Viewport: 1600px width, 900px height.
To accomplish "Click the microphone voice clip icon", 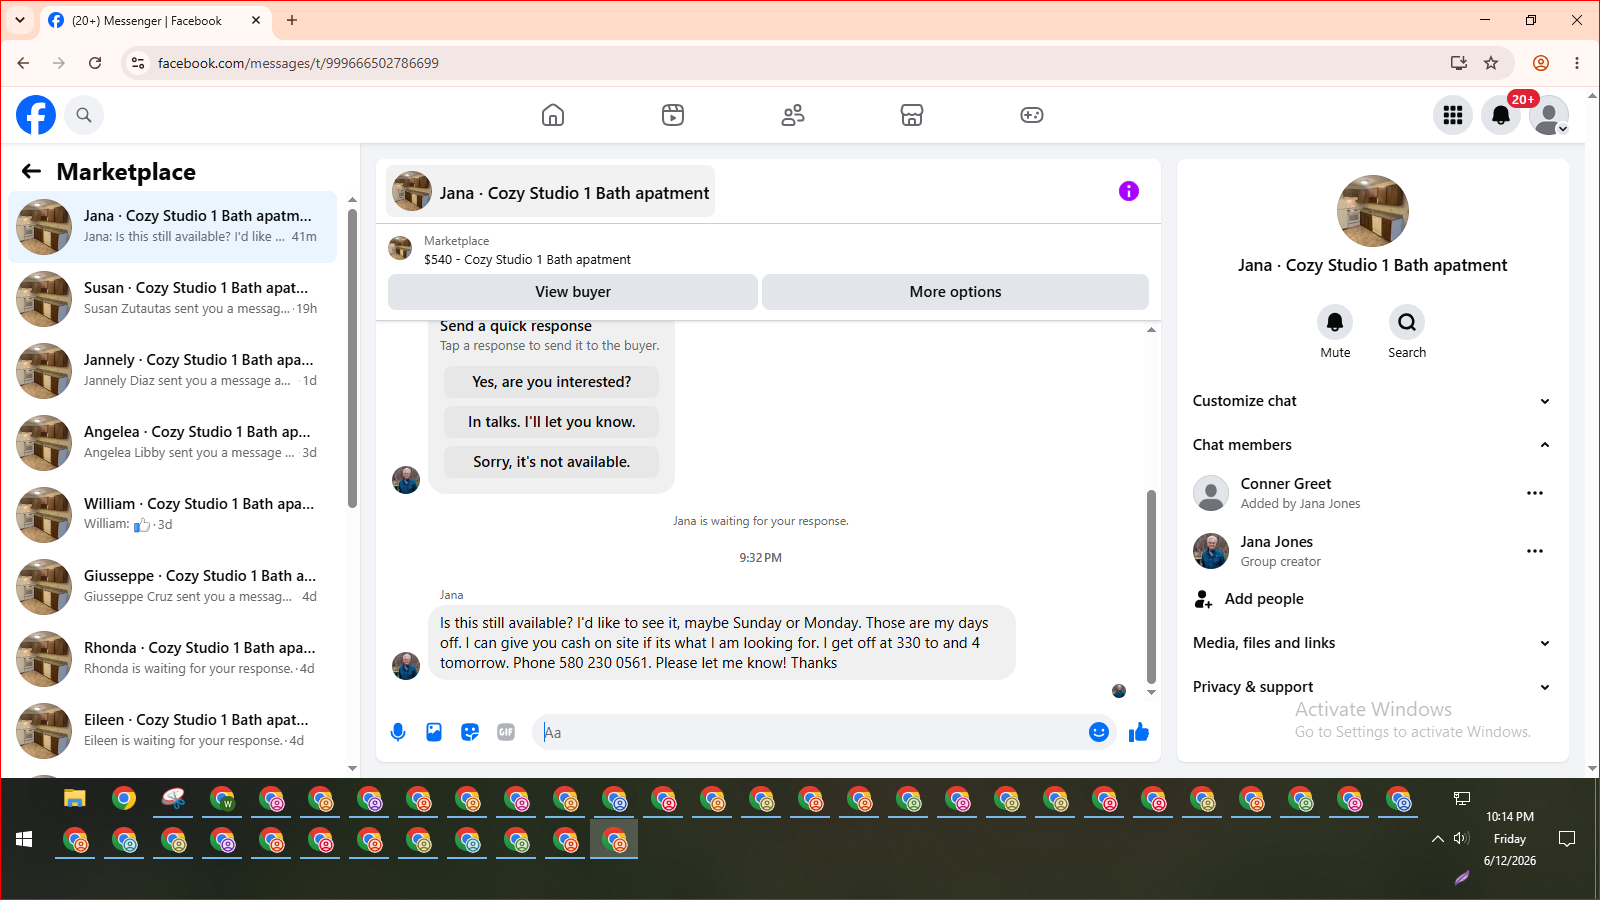I will (x=398, y=732).
